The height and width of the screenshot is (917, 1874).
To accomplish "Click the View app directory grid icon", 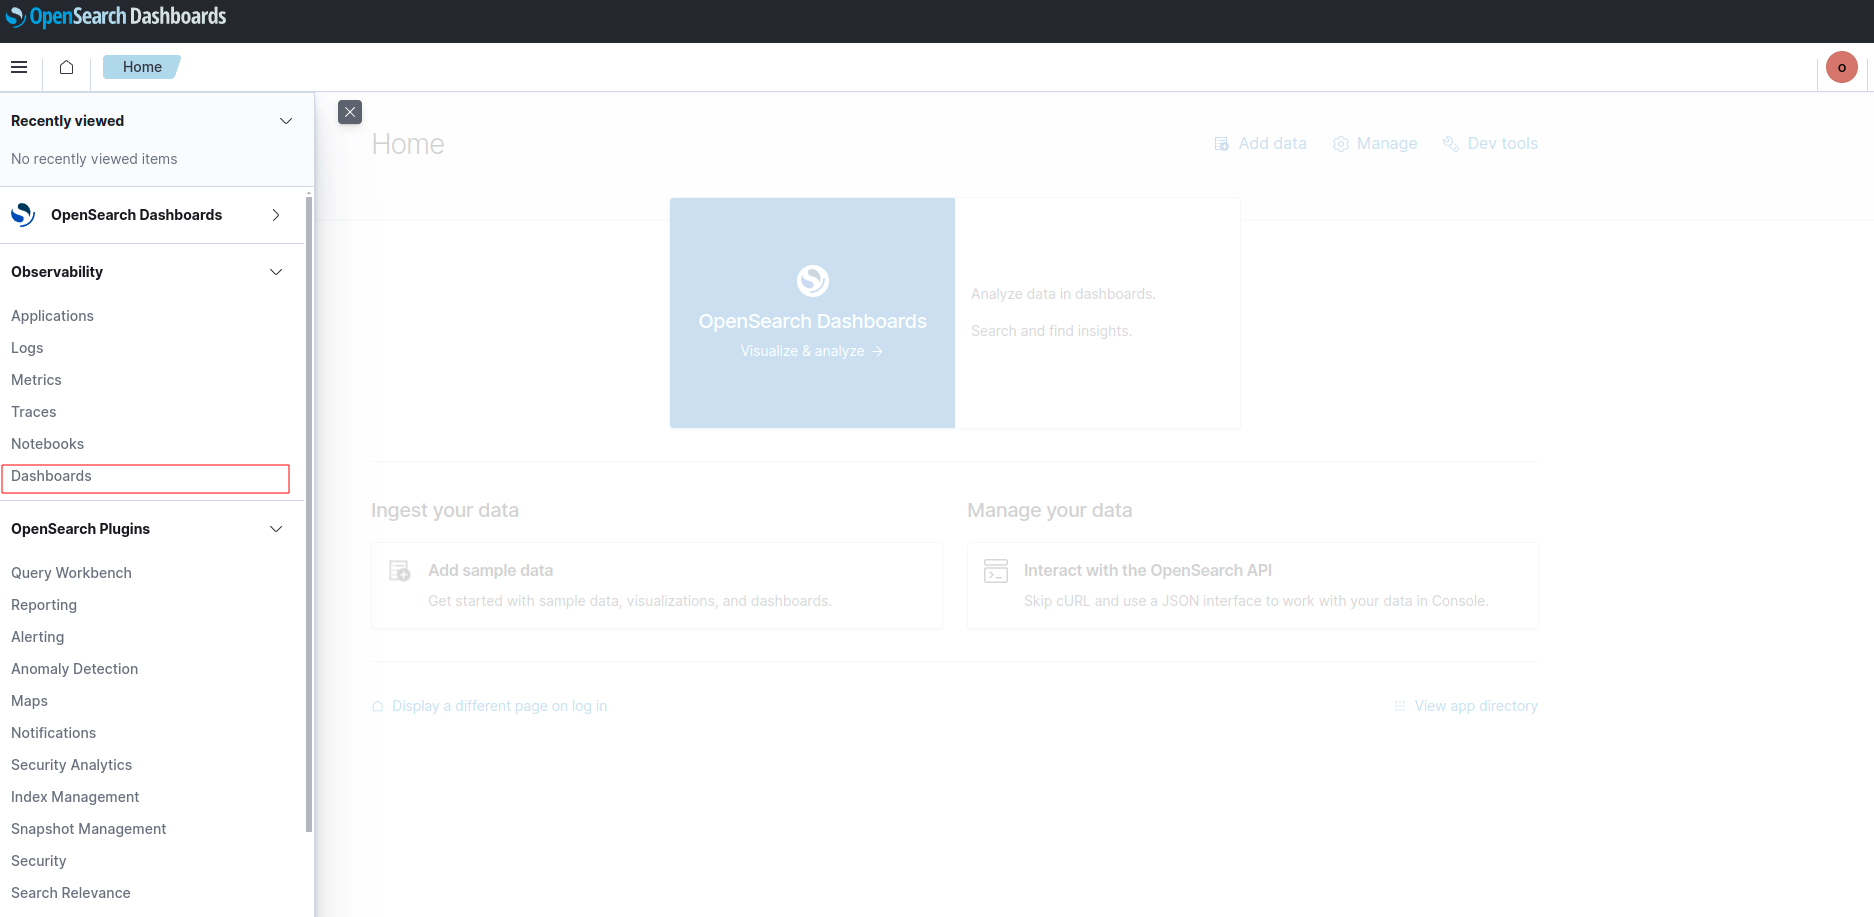I will point(1400,706).
